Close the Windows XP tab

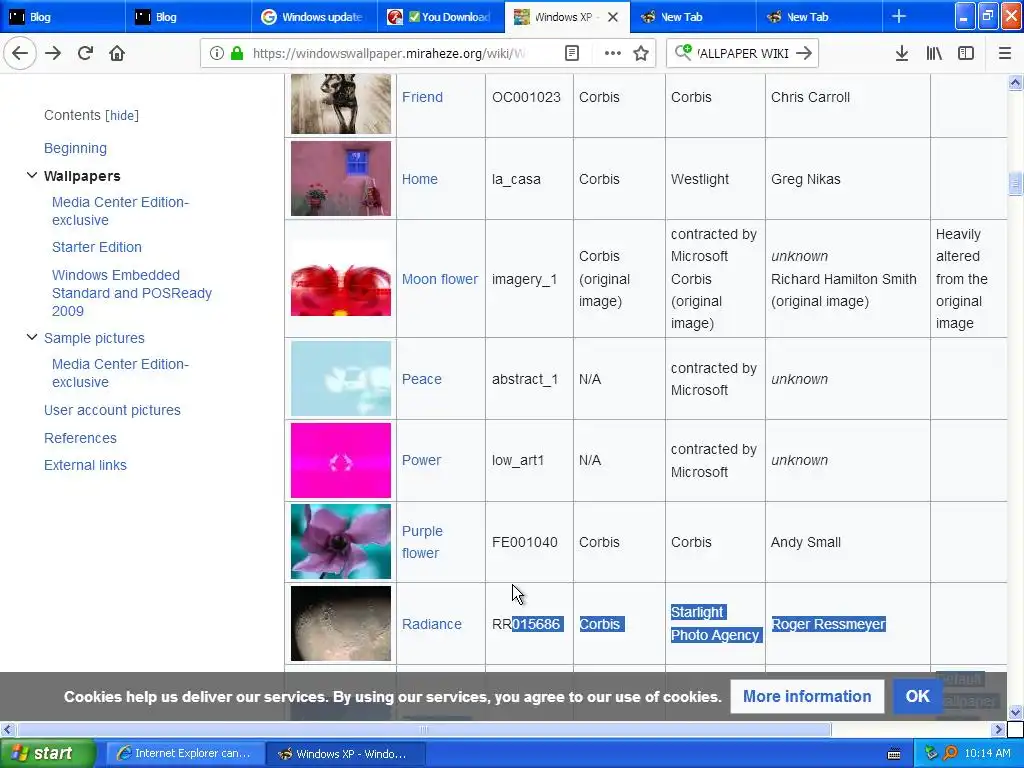tap(613, 17)
